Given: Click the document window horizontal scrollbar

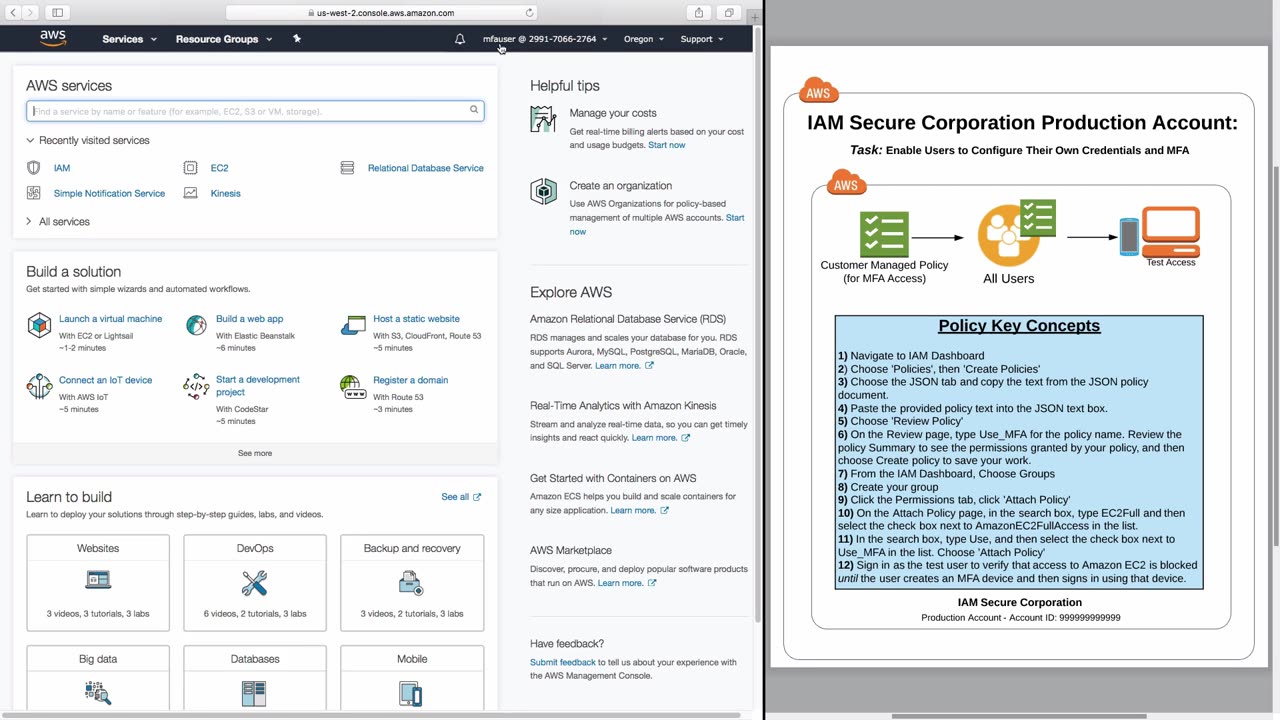Looking at the screenshot, I should point(1018,716).
